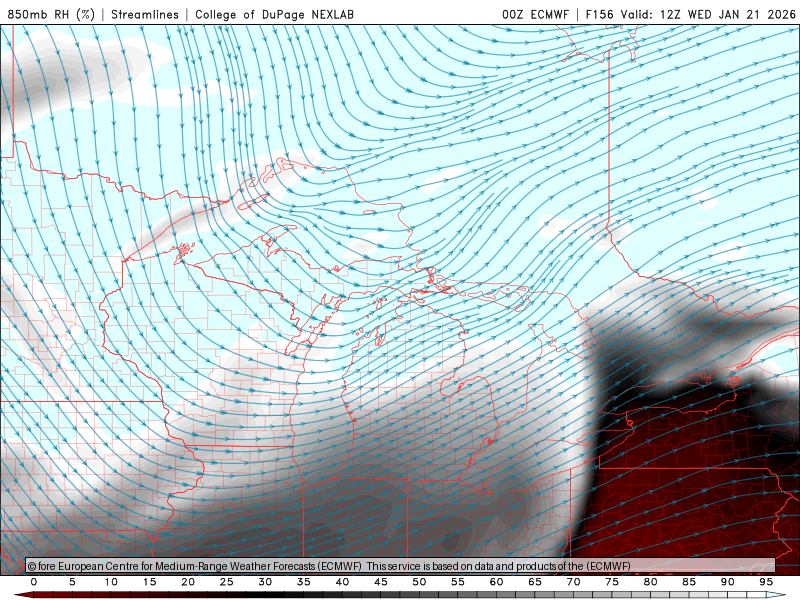Image resolution: width=800 pixels, height=600 pixels.
Task: Click the "College of DuPage NEXLAB" header text
Action: [274, 14]
